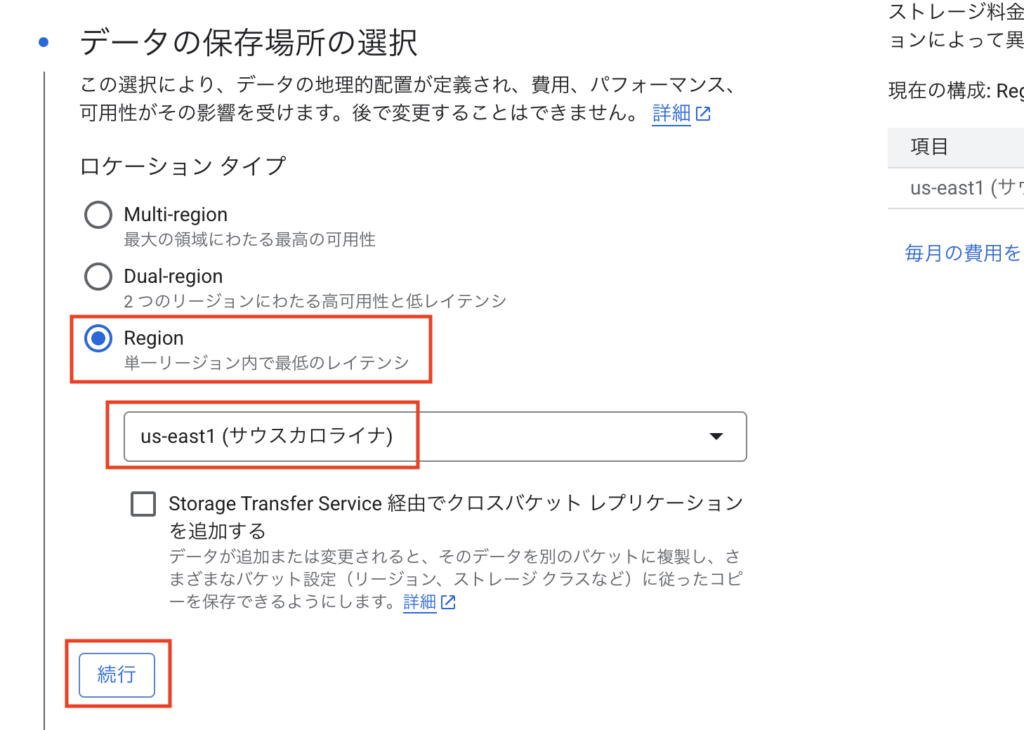Image resolution: width=1024 pixels, height=730 pixels.
Task: Click the 続行 button
Action: (117, 675)
